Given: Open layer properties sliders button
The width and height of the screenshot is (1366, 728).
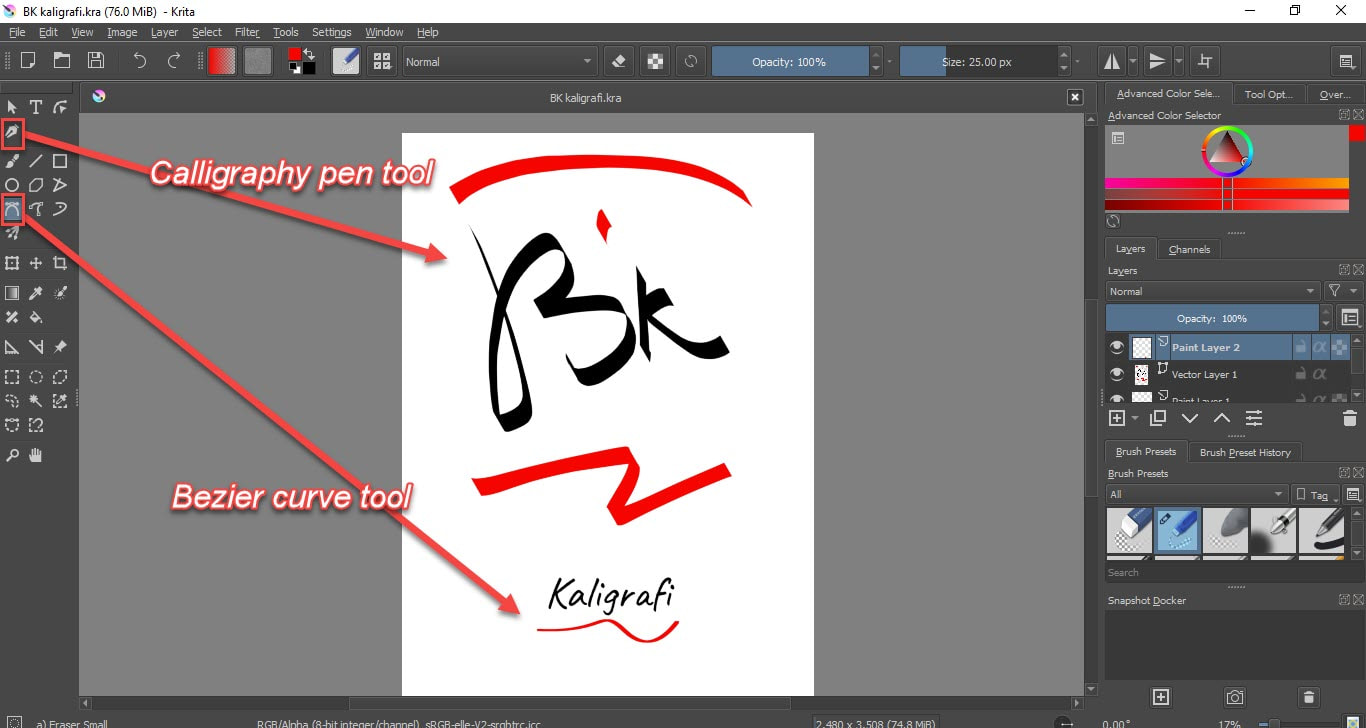Looking at the screenshot, I should coord(1254,418).
